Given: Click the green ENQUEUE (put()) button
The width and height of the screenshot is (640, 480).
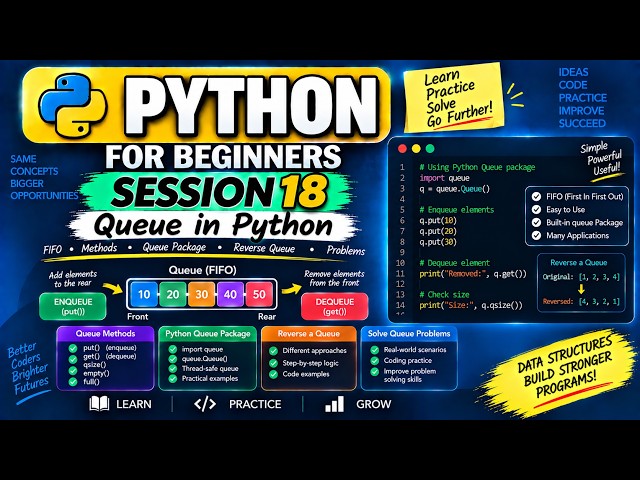Looking at the screenshot, I should (73, 307).
